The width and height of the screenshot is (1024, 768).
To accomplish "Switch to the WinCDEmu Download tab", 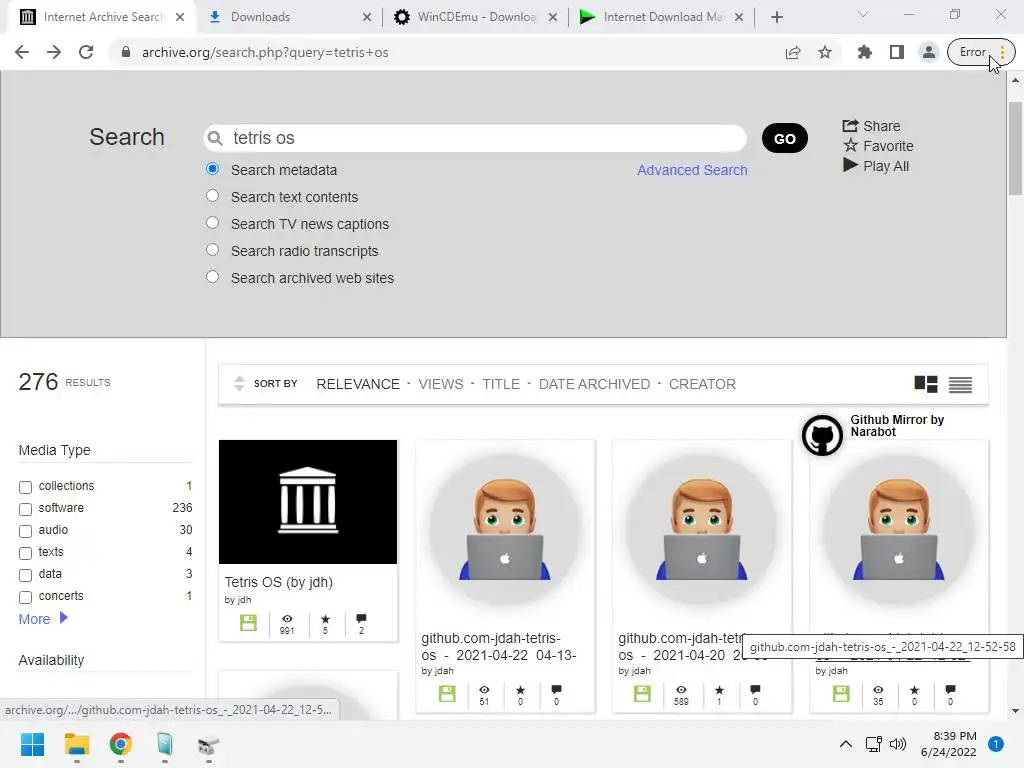I will (475, 17).
